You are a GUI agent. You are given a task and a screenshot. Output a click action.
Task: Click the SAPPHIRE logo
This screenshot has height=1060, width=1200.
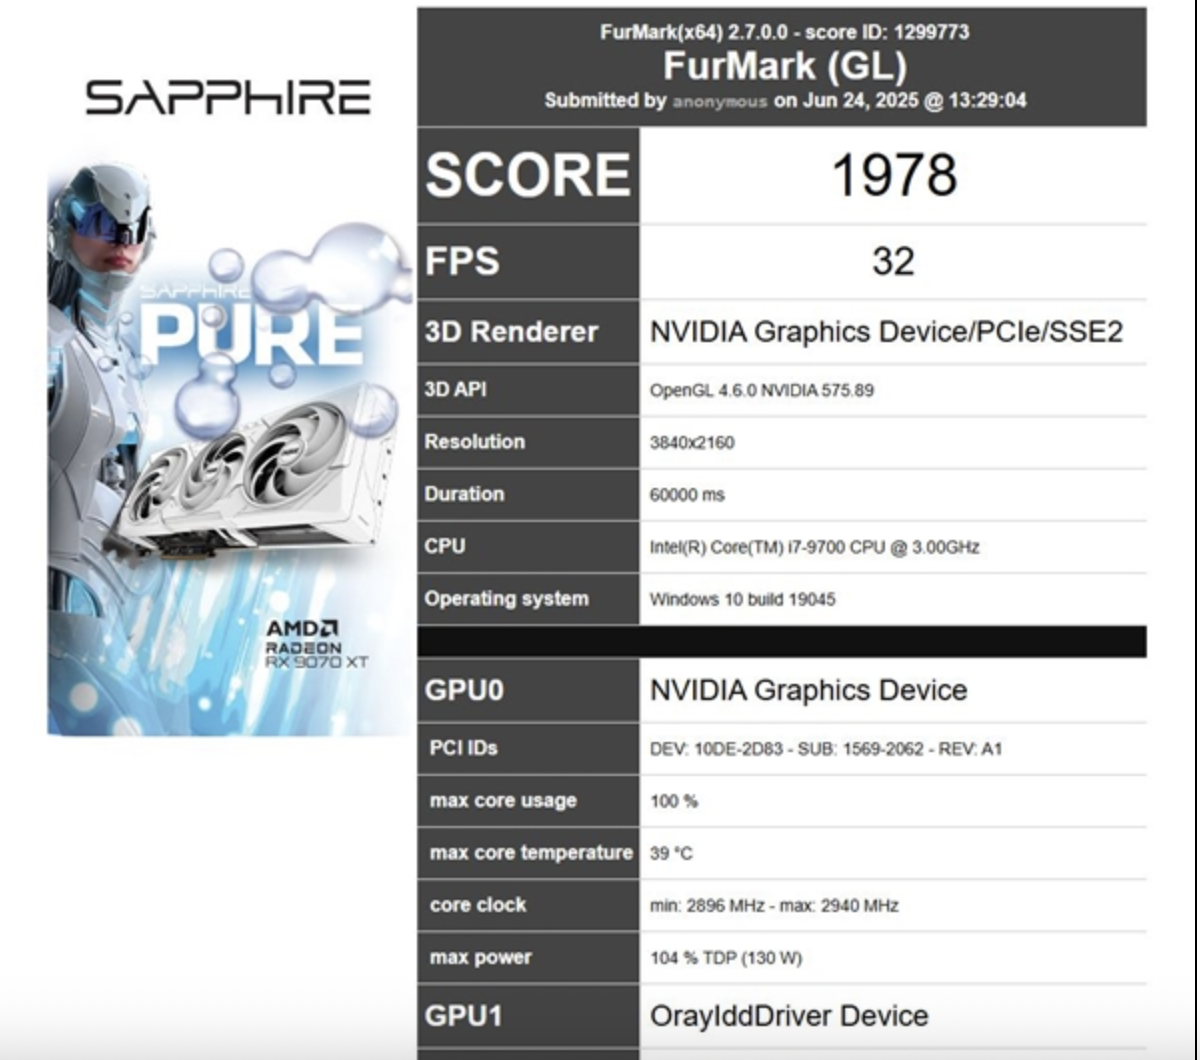tap(228, 98)
